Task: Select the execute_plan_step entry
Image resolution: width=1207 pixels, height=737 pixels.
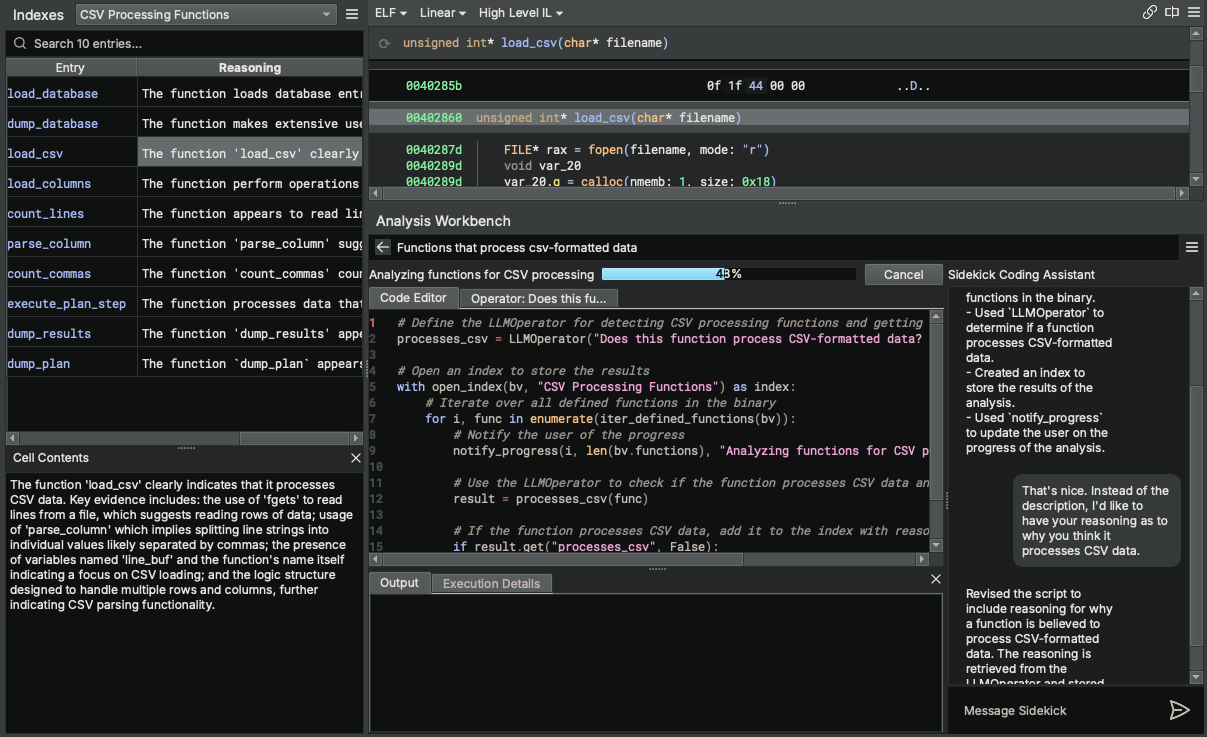Action: (x=71, y=303)
